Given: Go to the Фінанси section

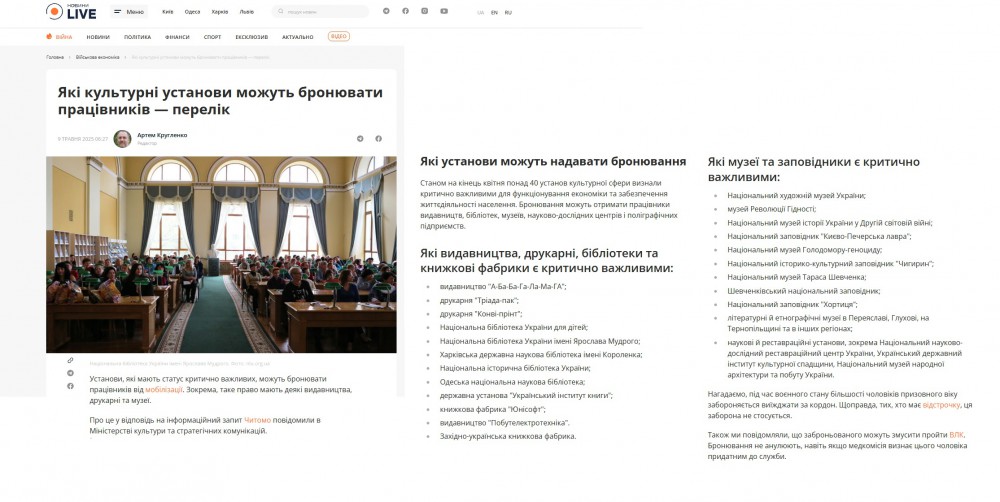Looking at the screenshot, I should [177, 36].
